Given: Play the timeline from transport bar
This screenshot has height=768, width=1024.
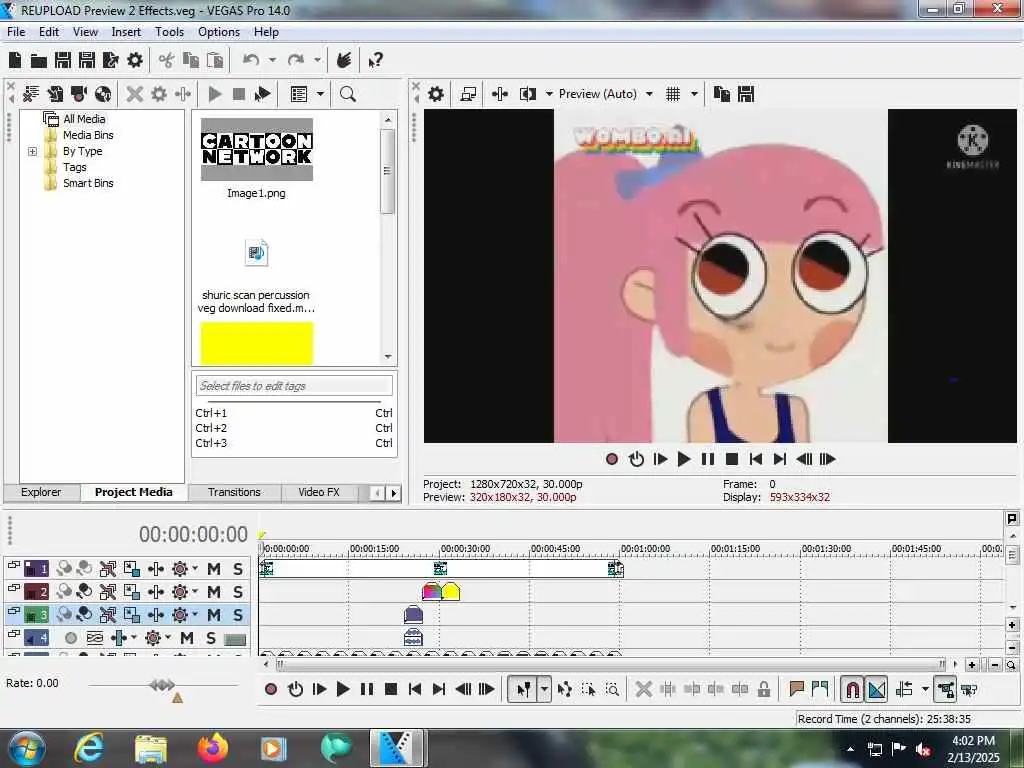Looking at the screenshot, I should click(343, 689).
